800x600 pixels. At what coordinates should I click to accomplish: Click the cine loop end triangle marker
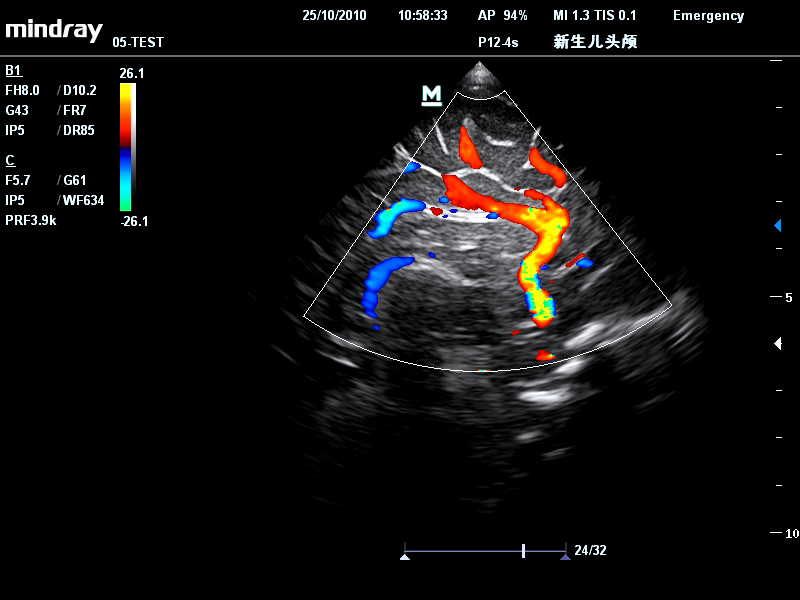pos(565,556)
